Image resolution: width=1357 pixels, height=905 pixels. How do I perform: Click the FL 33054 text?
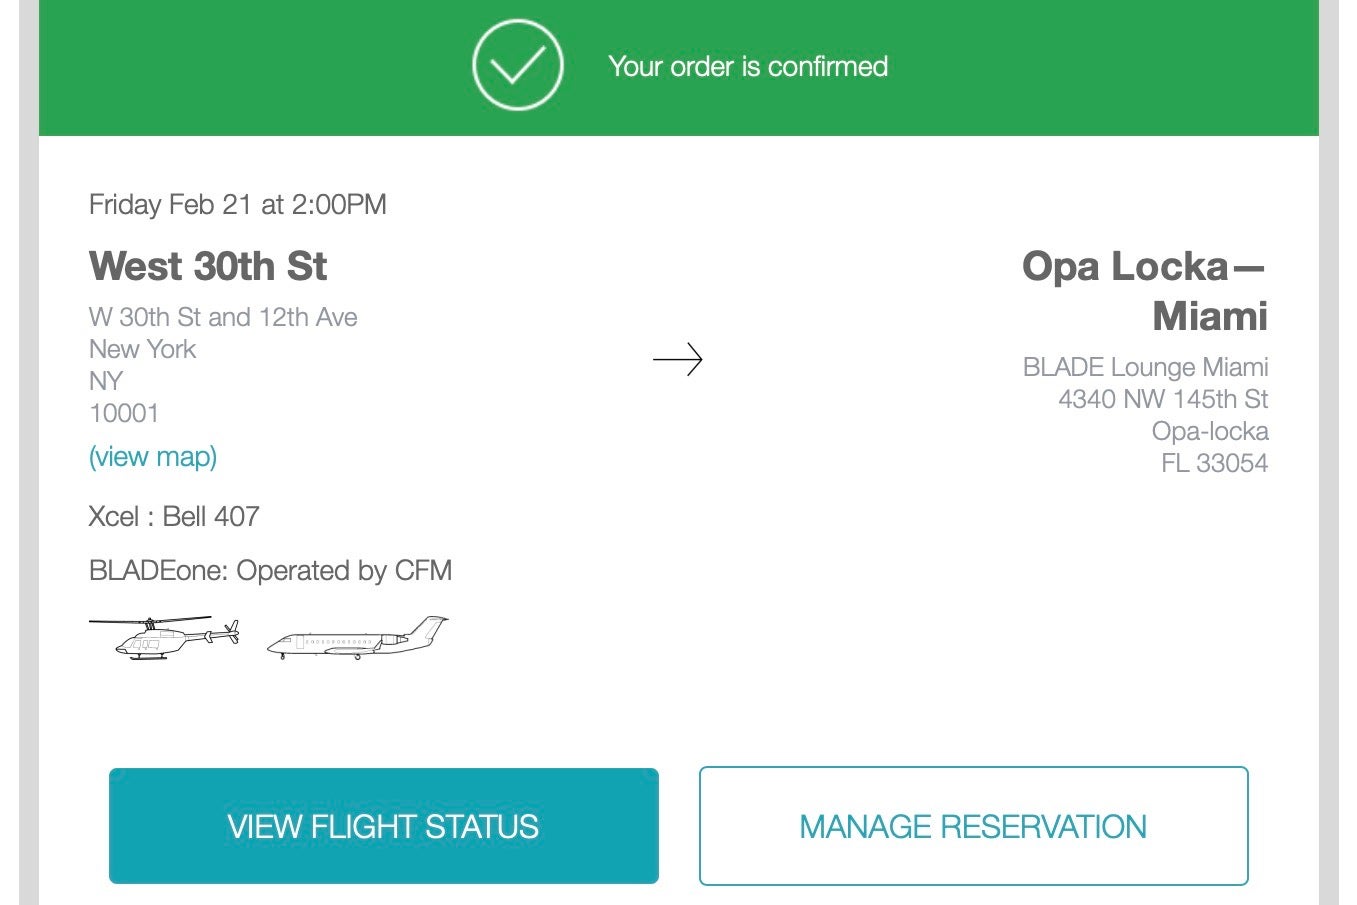coord(1213,463)
